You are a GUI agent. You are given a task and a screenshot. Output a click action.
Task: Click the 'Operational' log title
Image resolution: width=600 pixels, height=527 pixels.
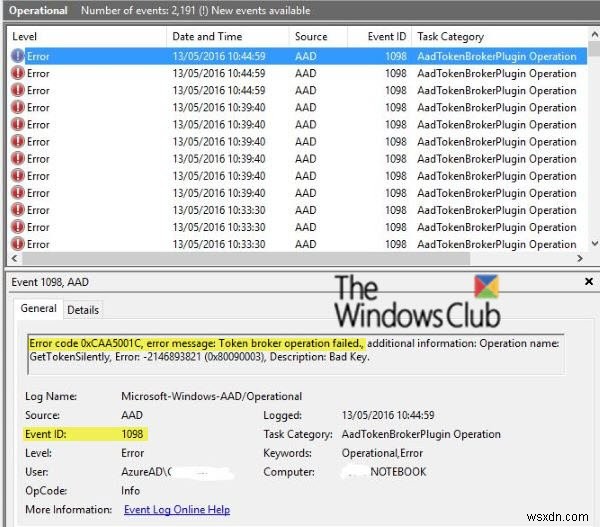click(x=38, y=11)
